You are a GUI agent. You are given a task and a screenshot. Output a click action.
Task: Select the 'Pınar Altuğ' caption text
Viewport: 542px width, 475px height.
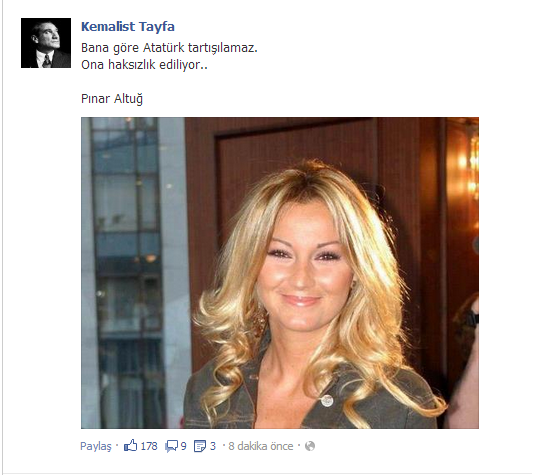coord(112,99)
